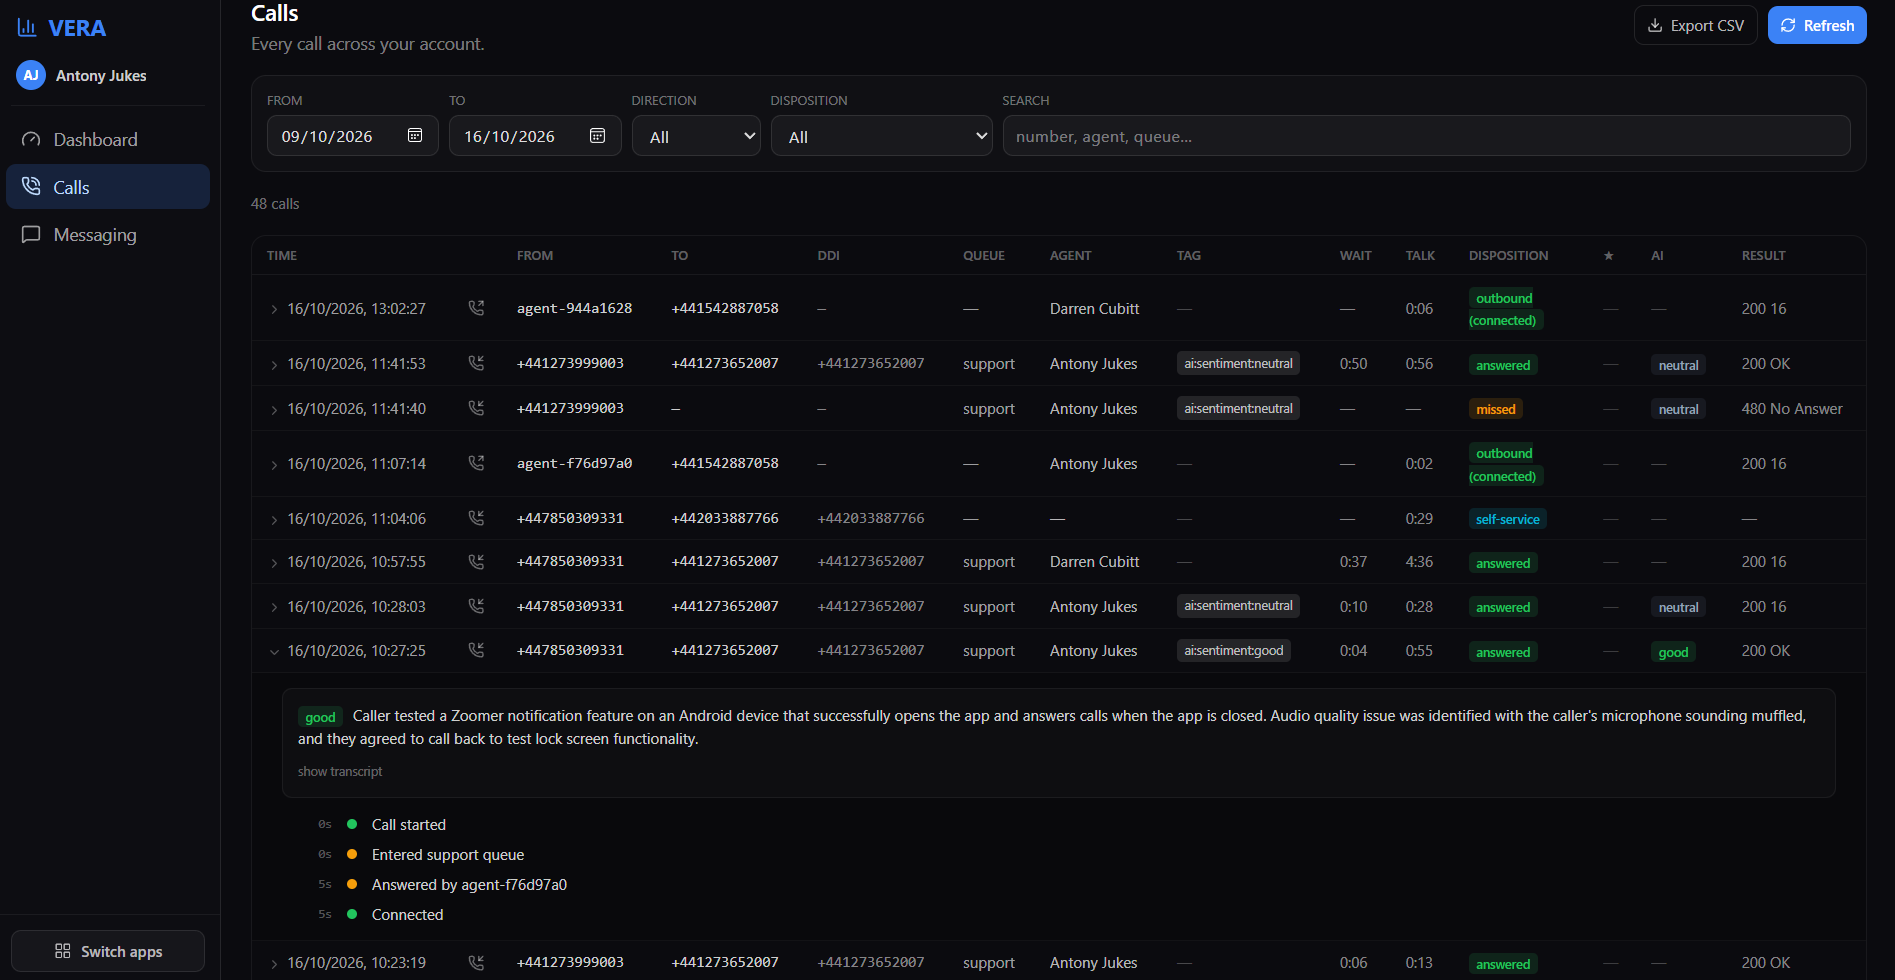Click the good AI badge on 10:27:25 row

coord(1673,652)
